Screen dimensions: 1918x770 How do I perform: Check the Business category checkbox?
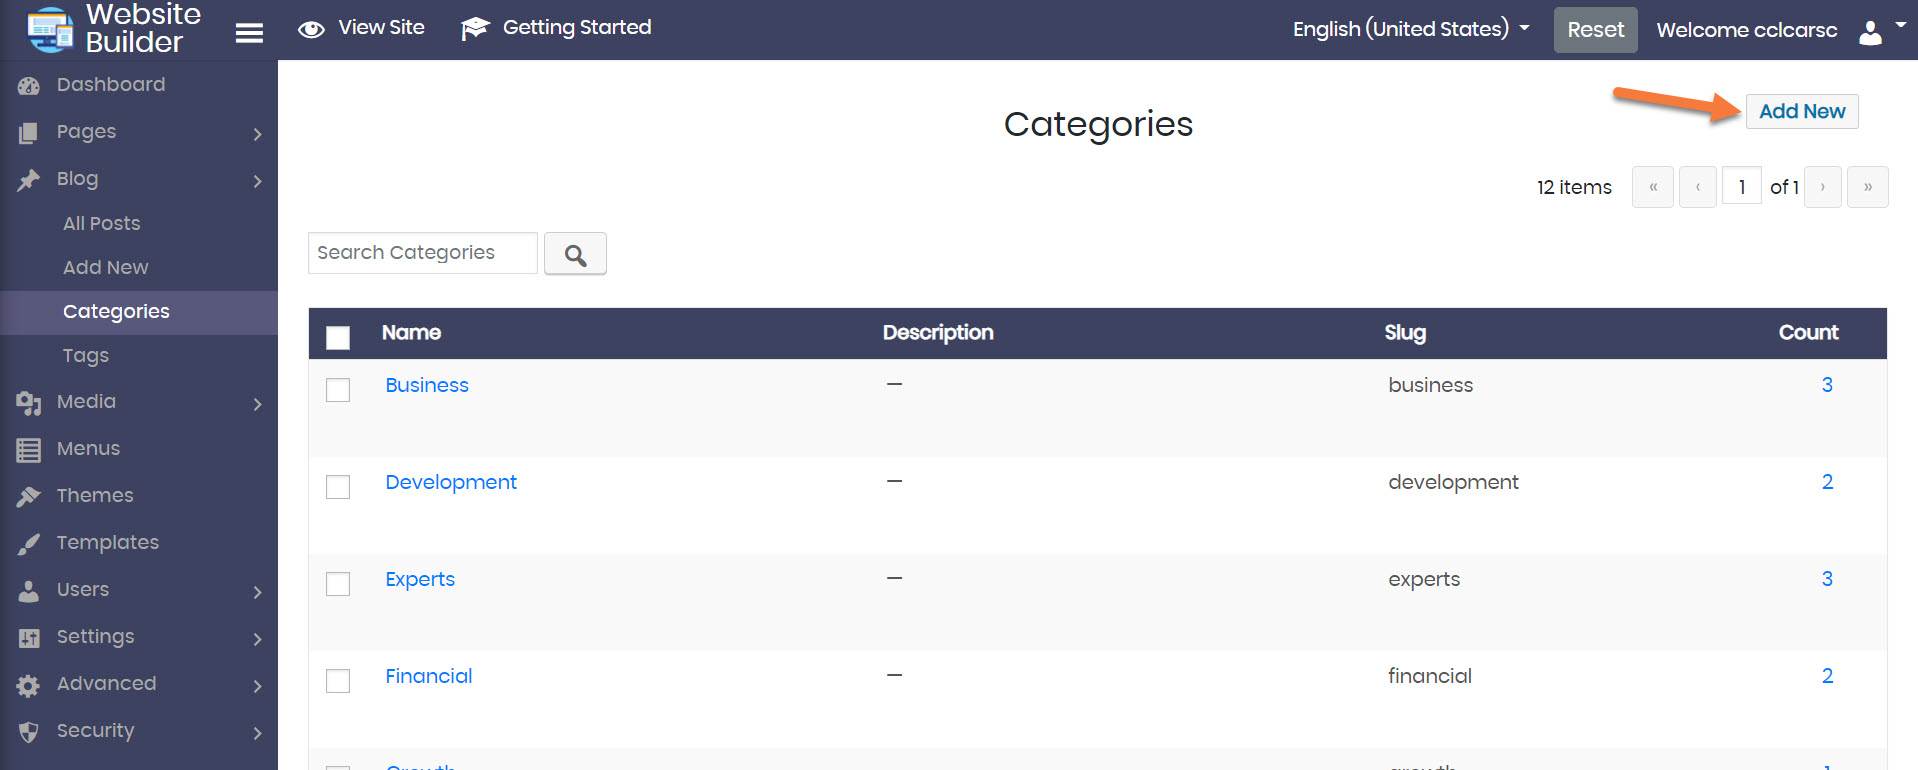pyautogui.click(x=338, y=389)
